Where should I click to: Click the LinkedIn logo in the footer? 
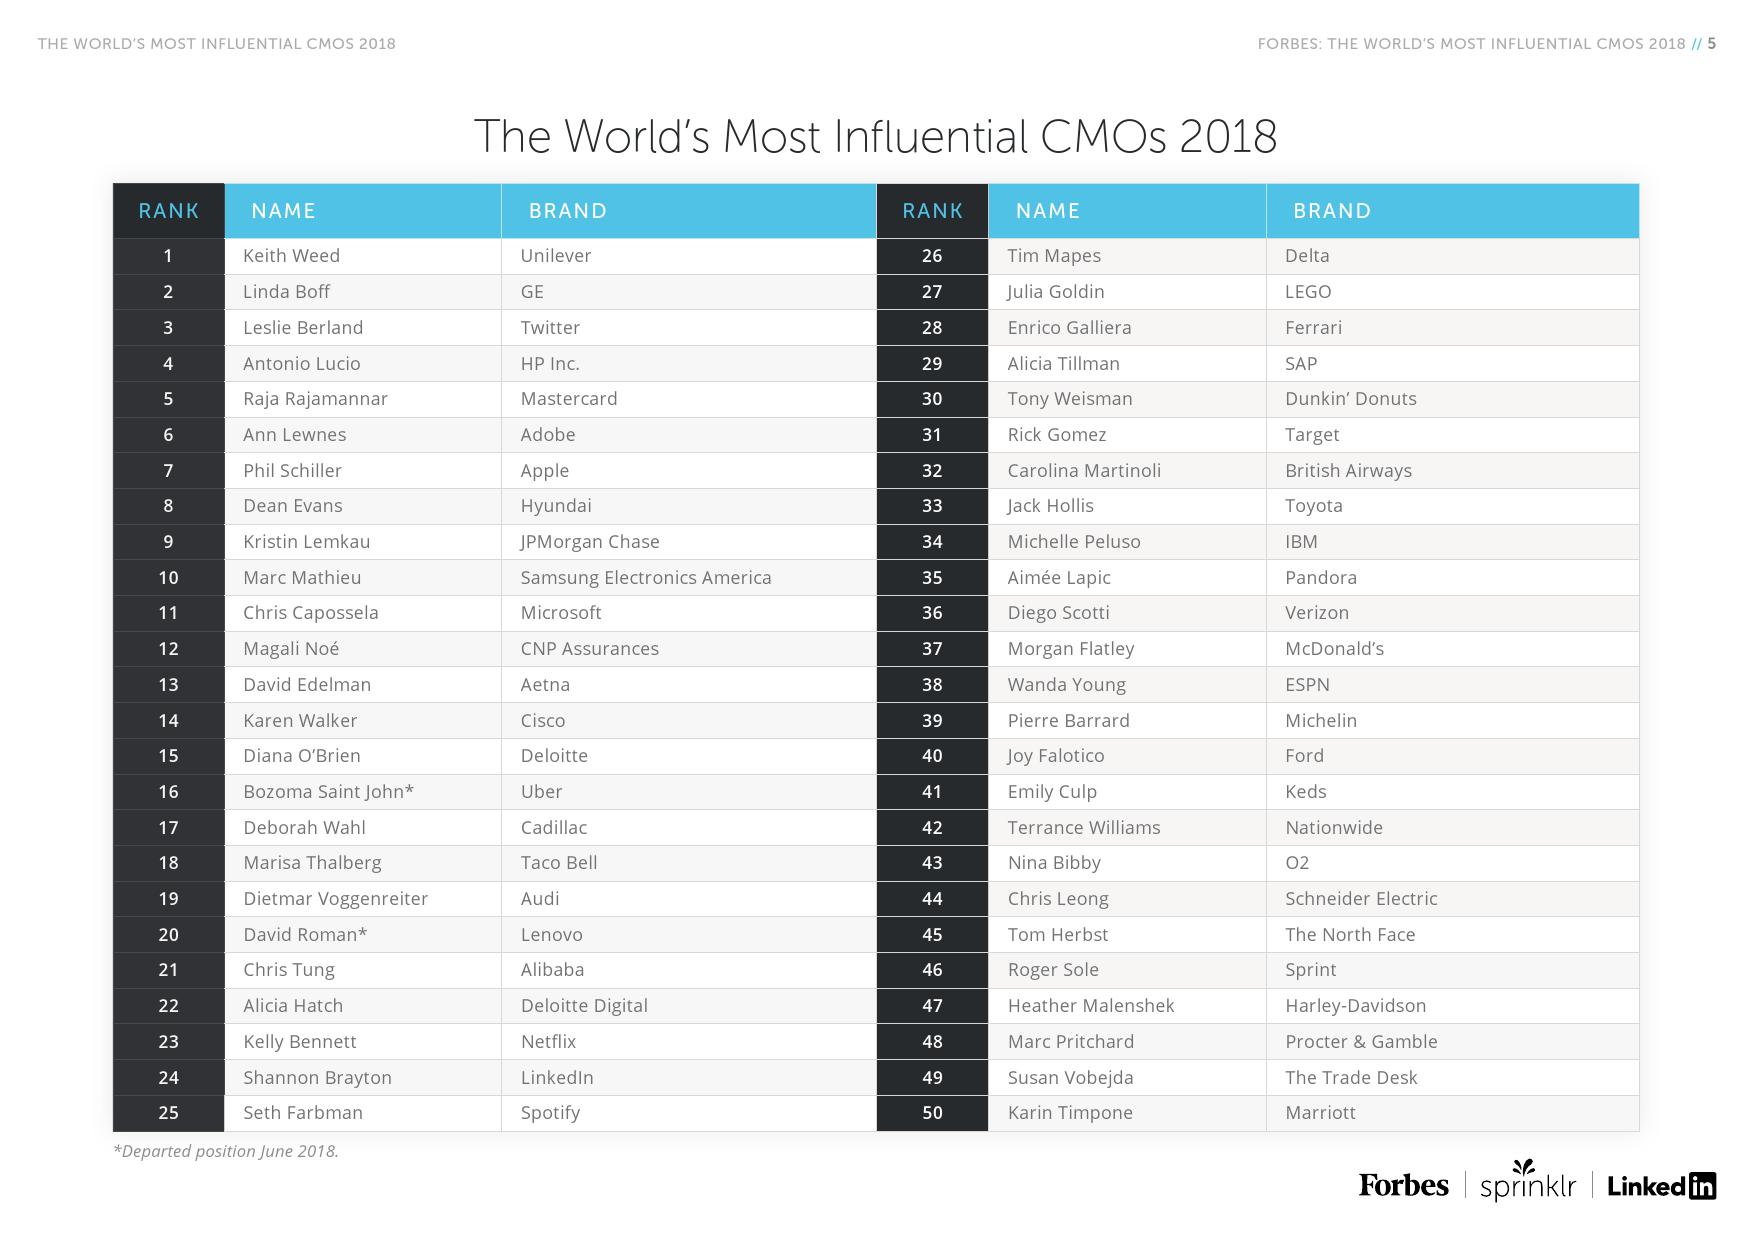pyautogui.click(x=1661, y=1186)
